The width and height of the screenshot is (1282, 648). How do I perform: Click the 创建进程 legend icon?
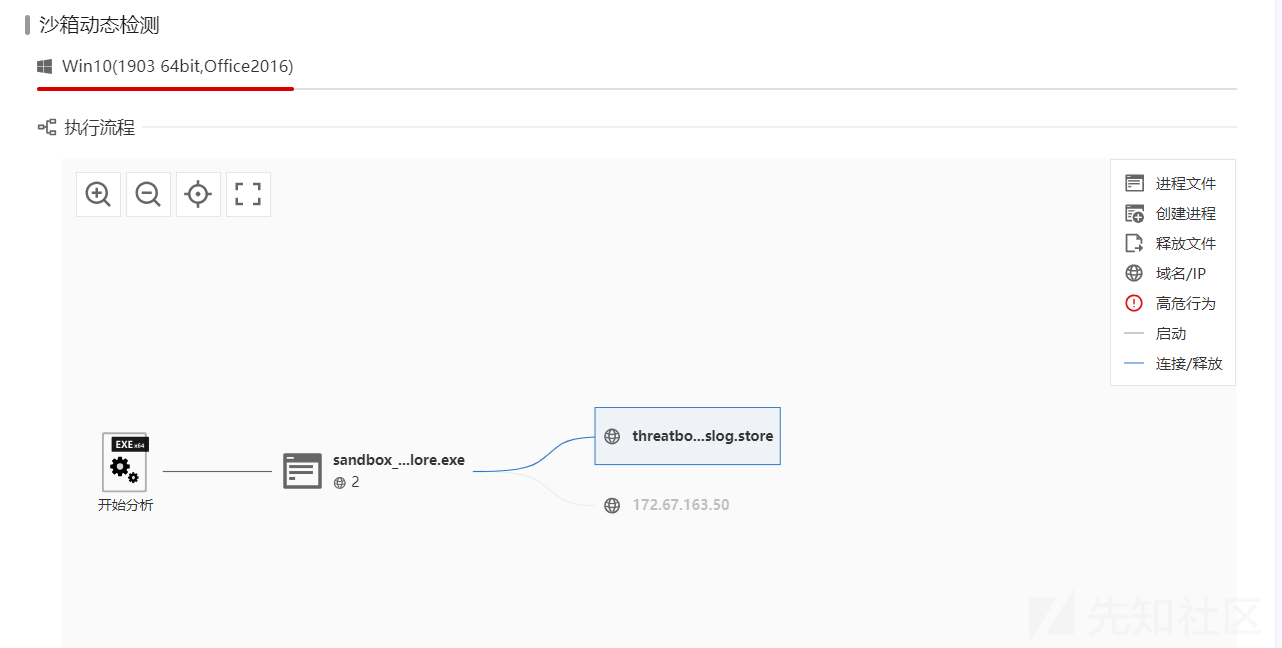point(1134,213)
